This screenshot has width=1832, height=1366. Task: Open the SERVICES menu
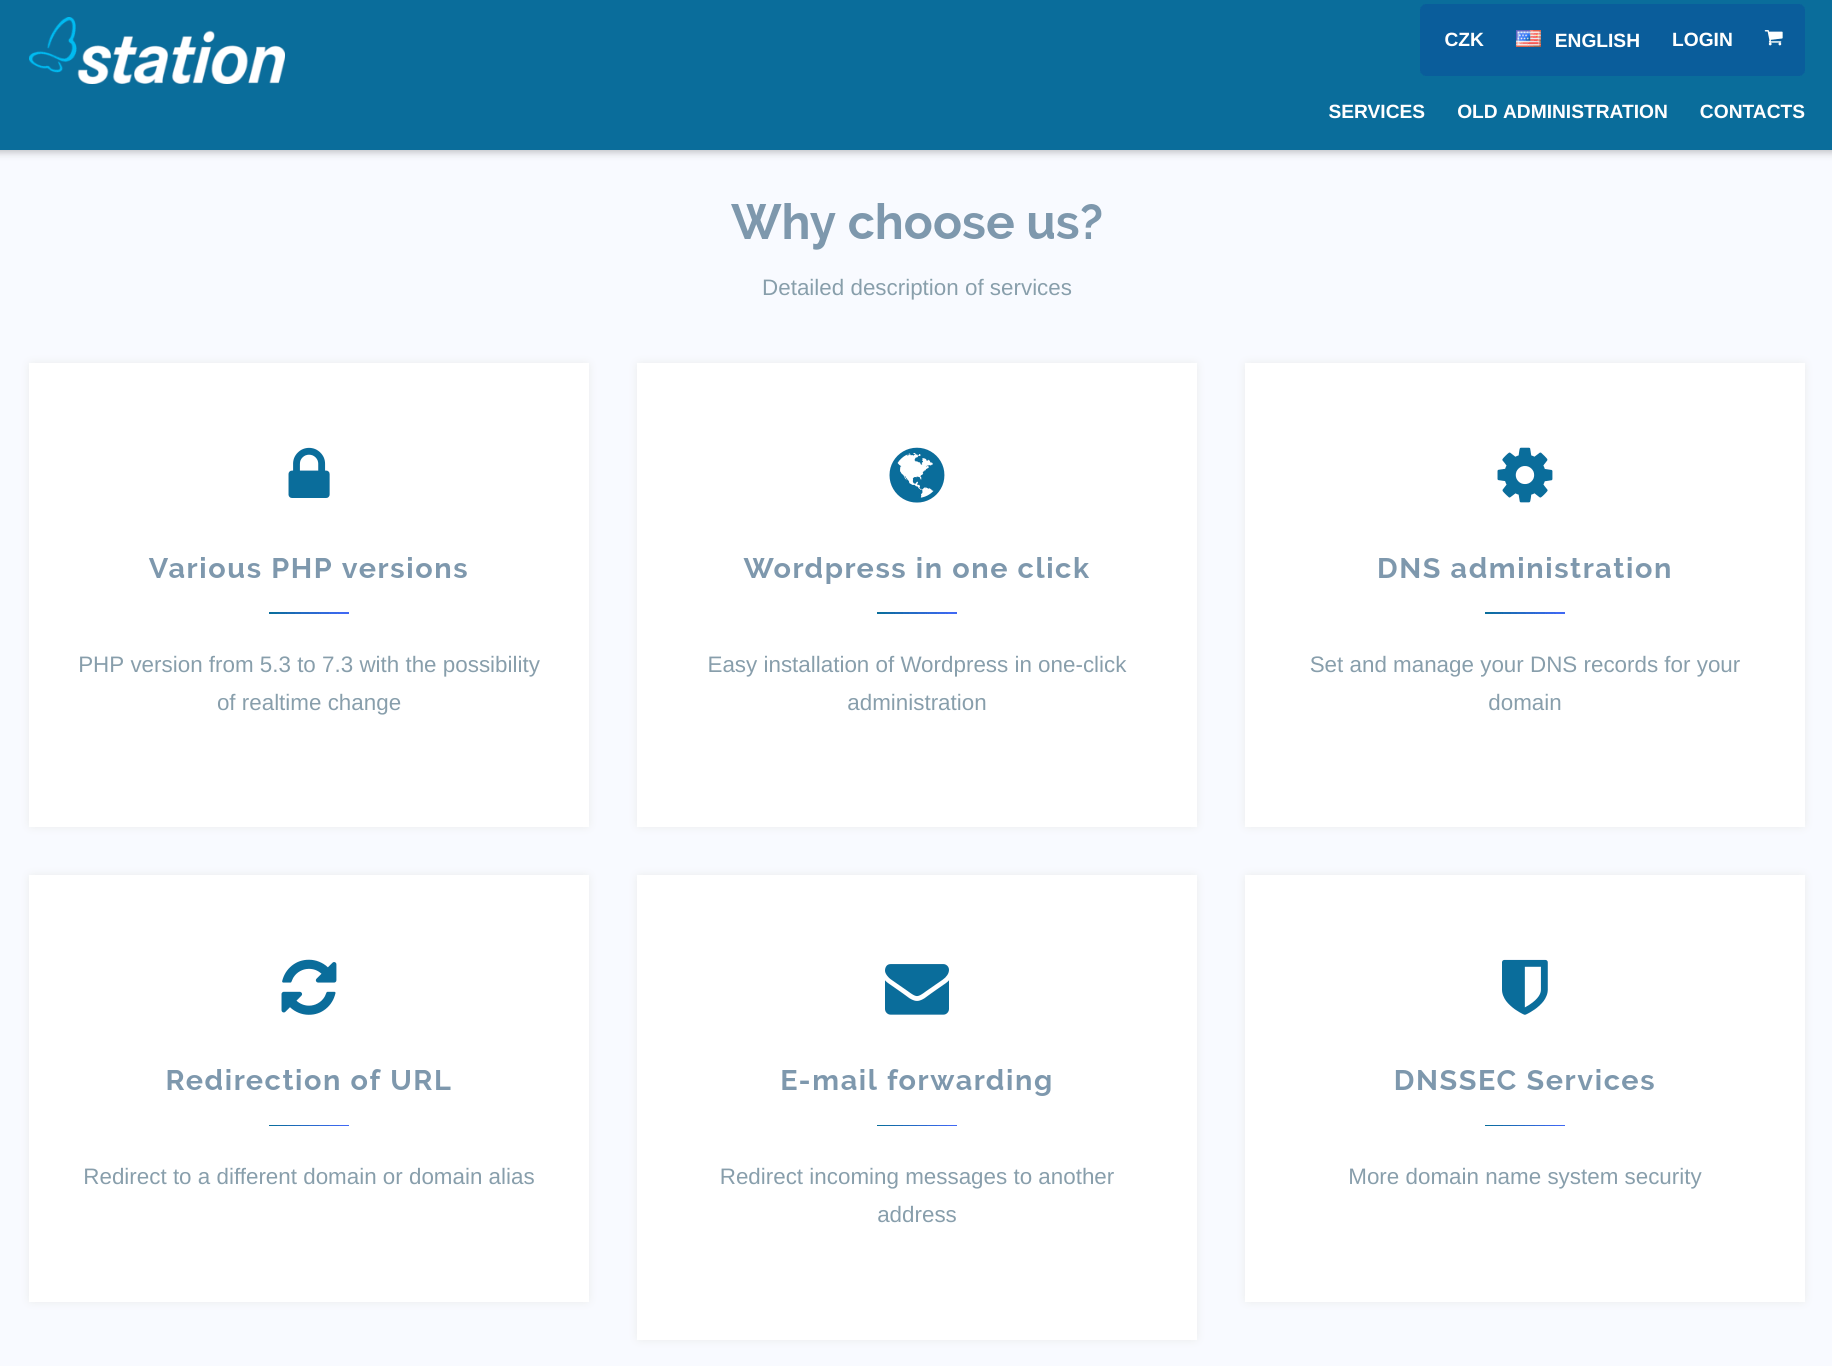(1376, 112)
